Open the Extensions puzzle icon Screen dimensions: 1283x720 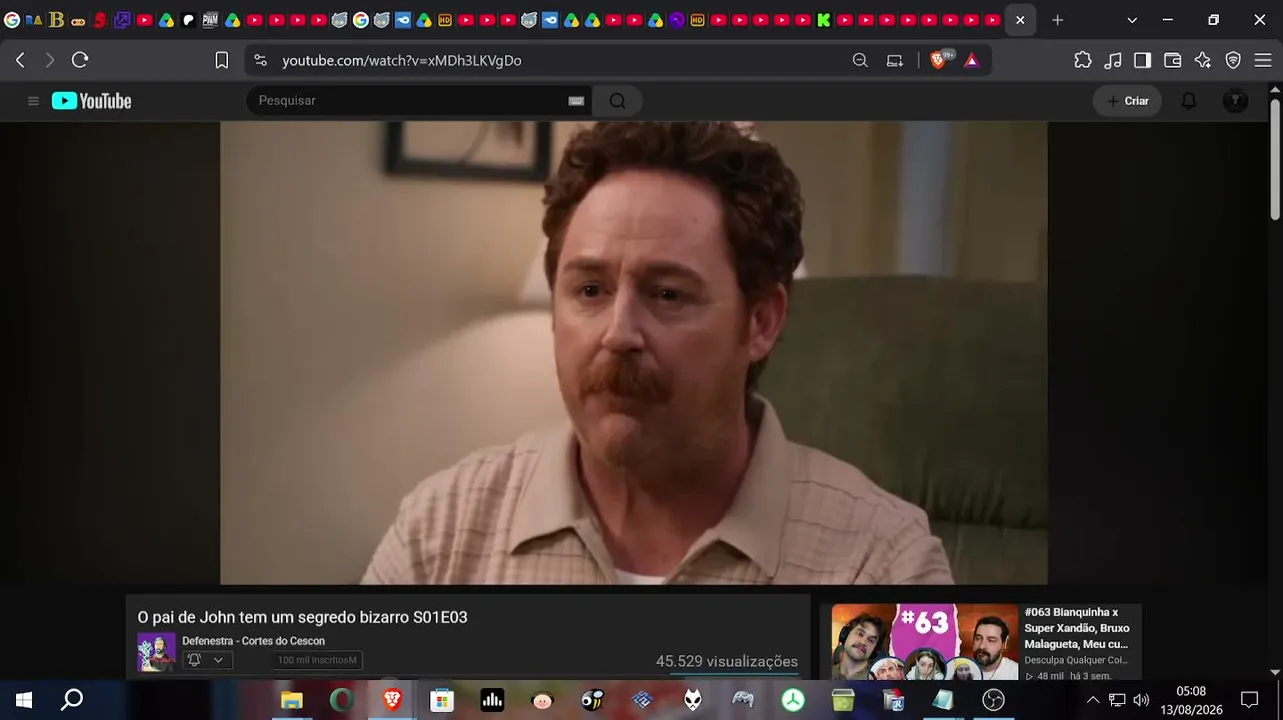(x=1083, y=60)
